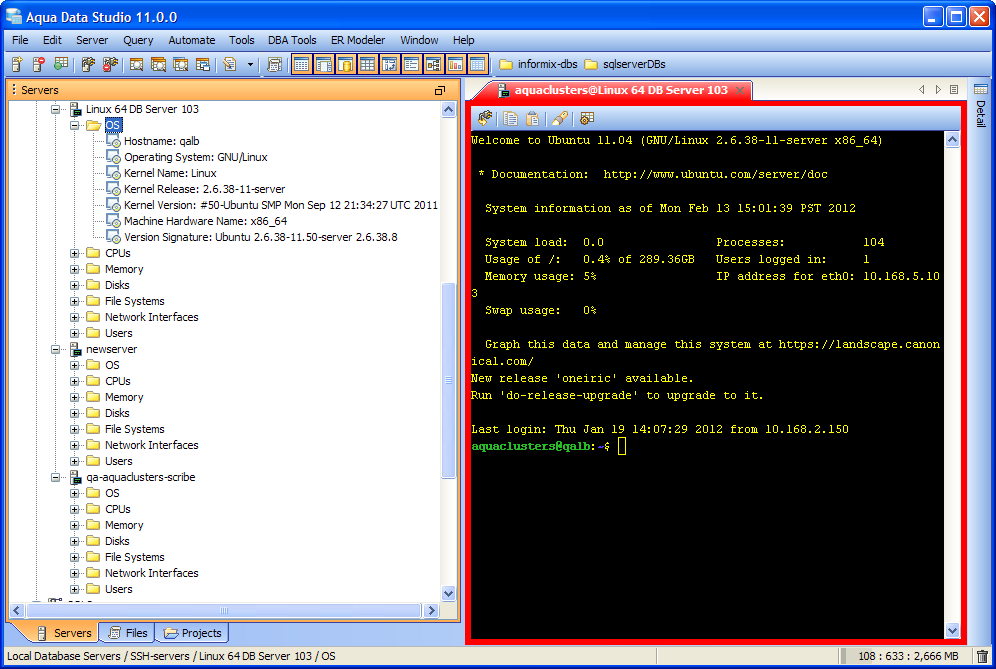Click the script editor pencil icon
This screenshot has width=996, height=669.
[230, 64]
